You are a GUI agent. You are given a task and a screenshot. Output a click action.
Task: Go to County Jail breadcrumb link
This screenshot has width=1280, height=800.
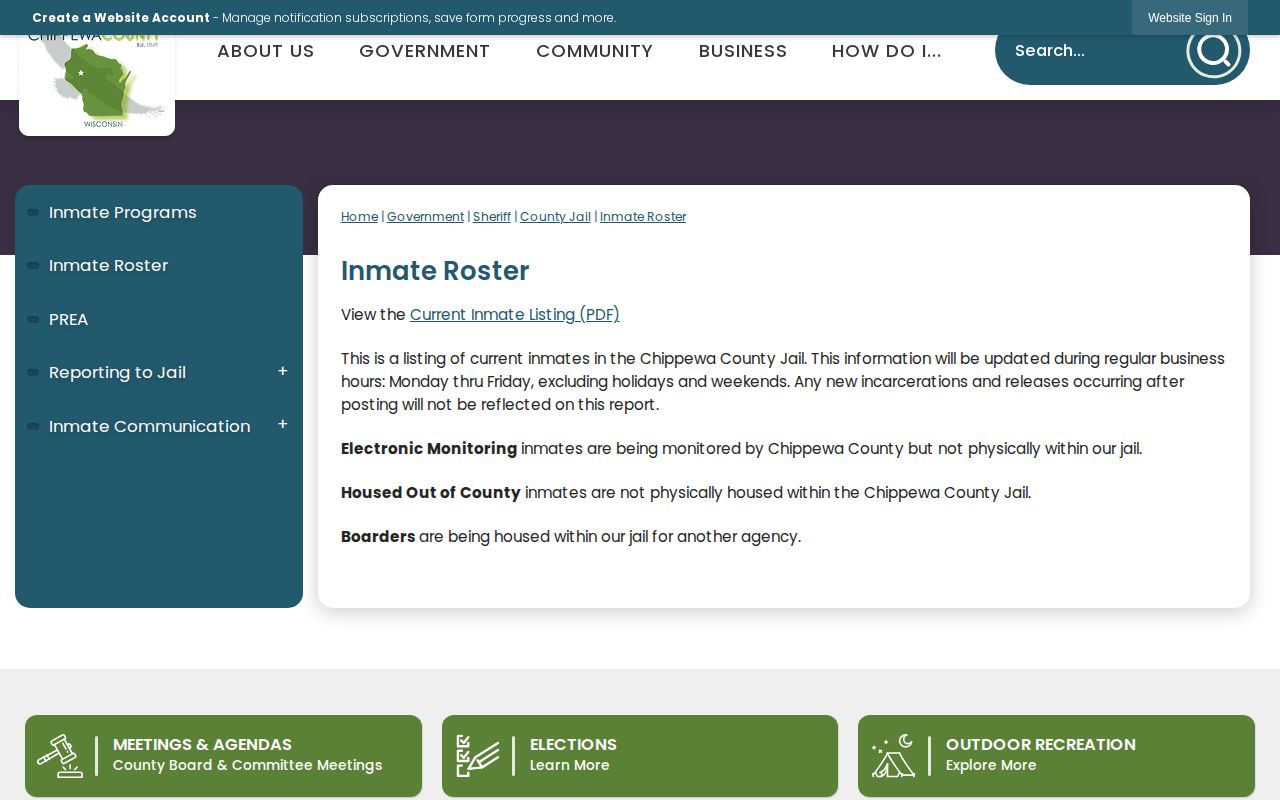555,217
